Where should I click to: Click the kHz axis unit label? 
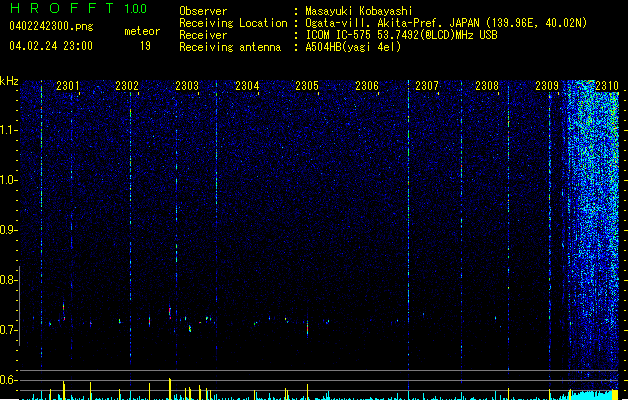[x=9, y=81]
